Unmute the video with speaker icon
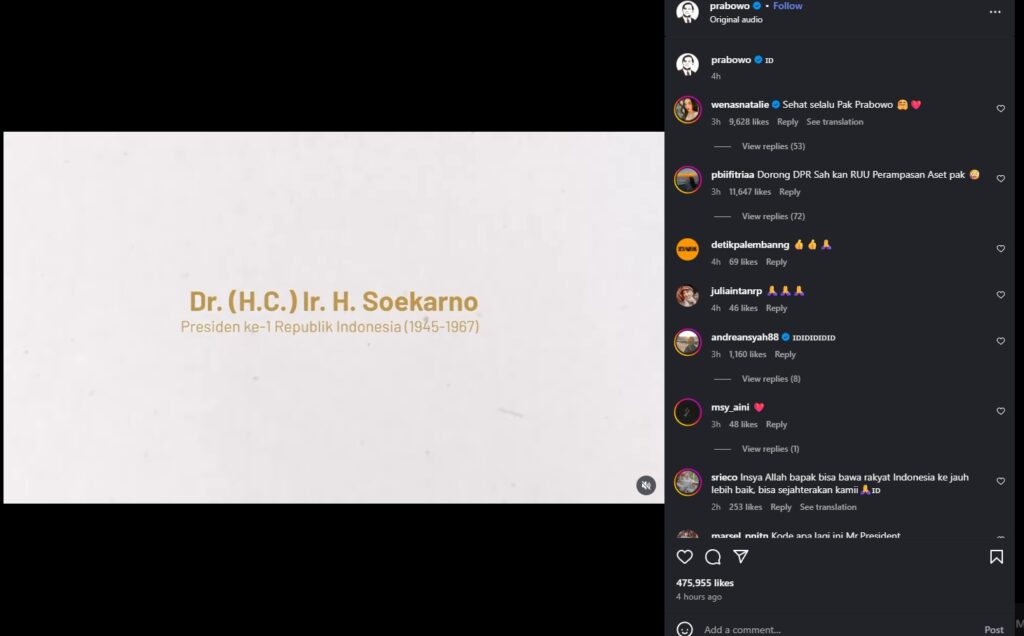Screen dimensions: 1024x636 tap(646, 485)
